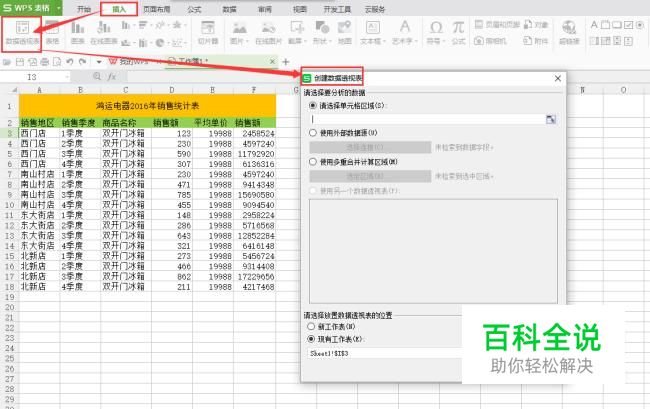Click the option button form control icon
Viewport: 650px width, 409px height.
click(640, 25)
